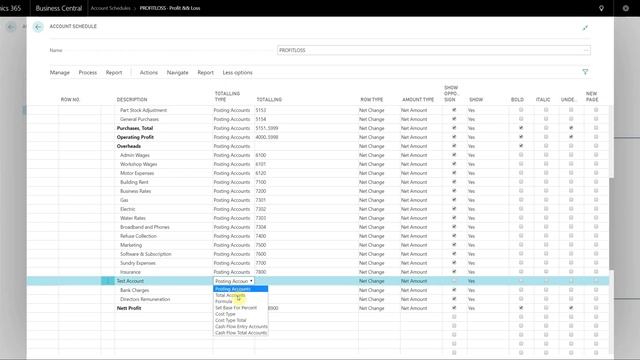Click the Totalling column header
Image resolution: width=640 pixels, height=360 pixels.
tap(269, 100)
